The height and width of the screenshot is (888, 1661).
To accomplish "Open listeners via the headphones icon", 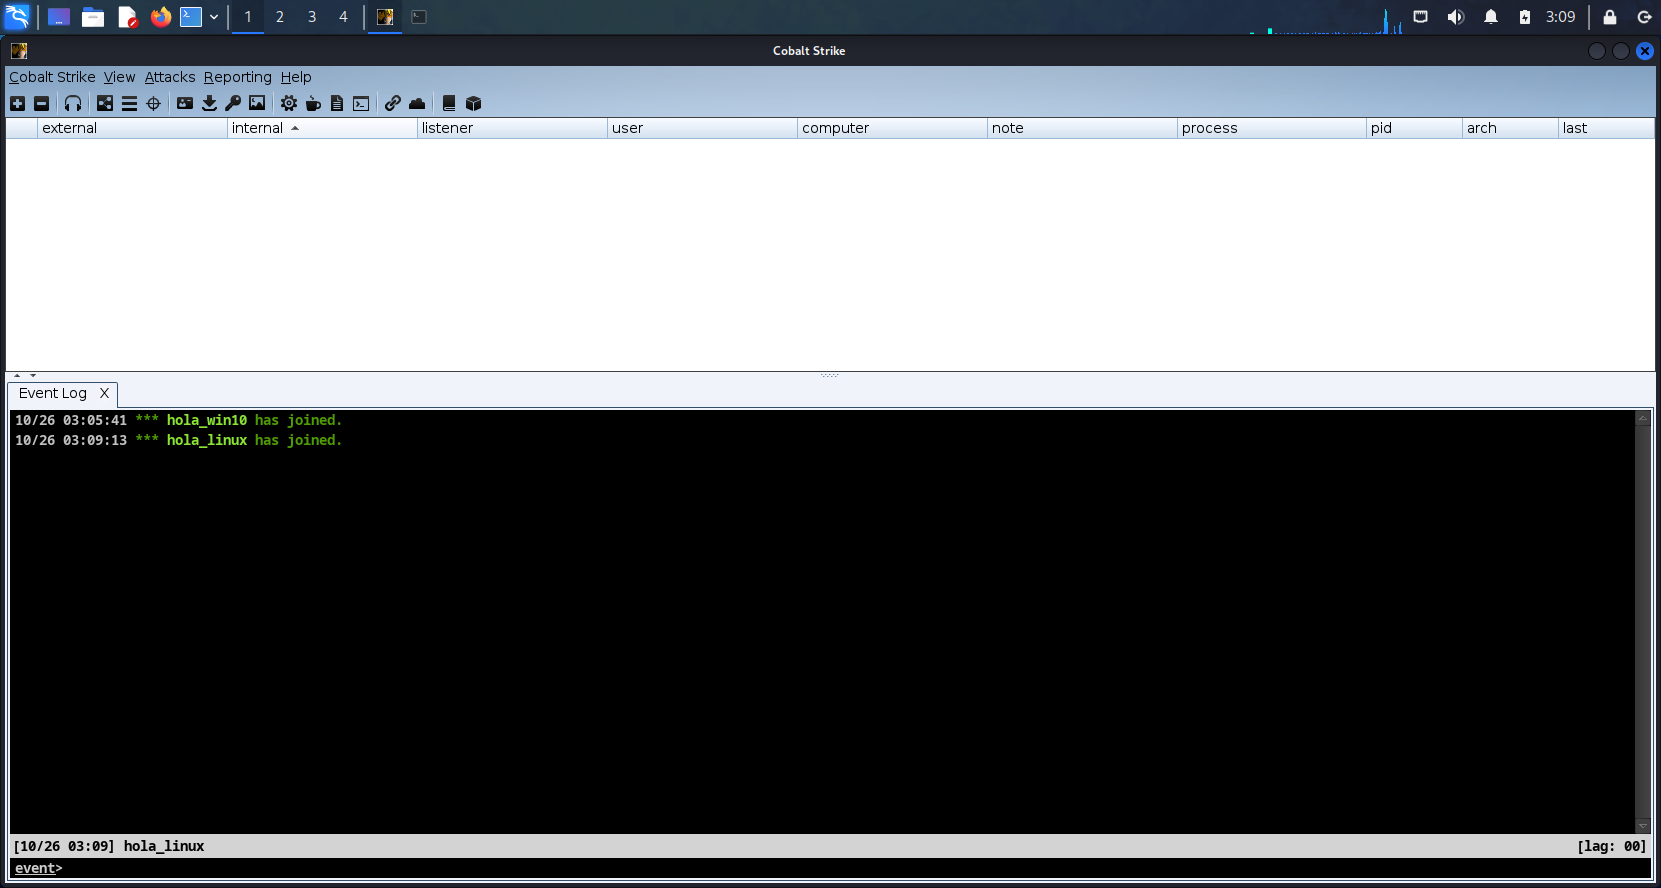I will pos(73,103).
